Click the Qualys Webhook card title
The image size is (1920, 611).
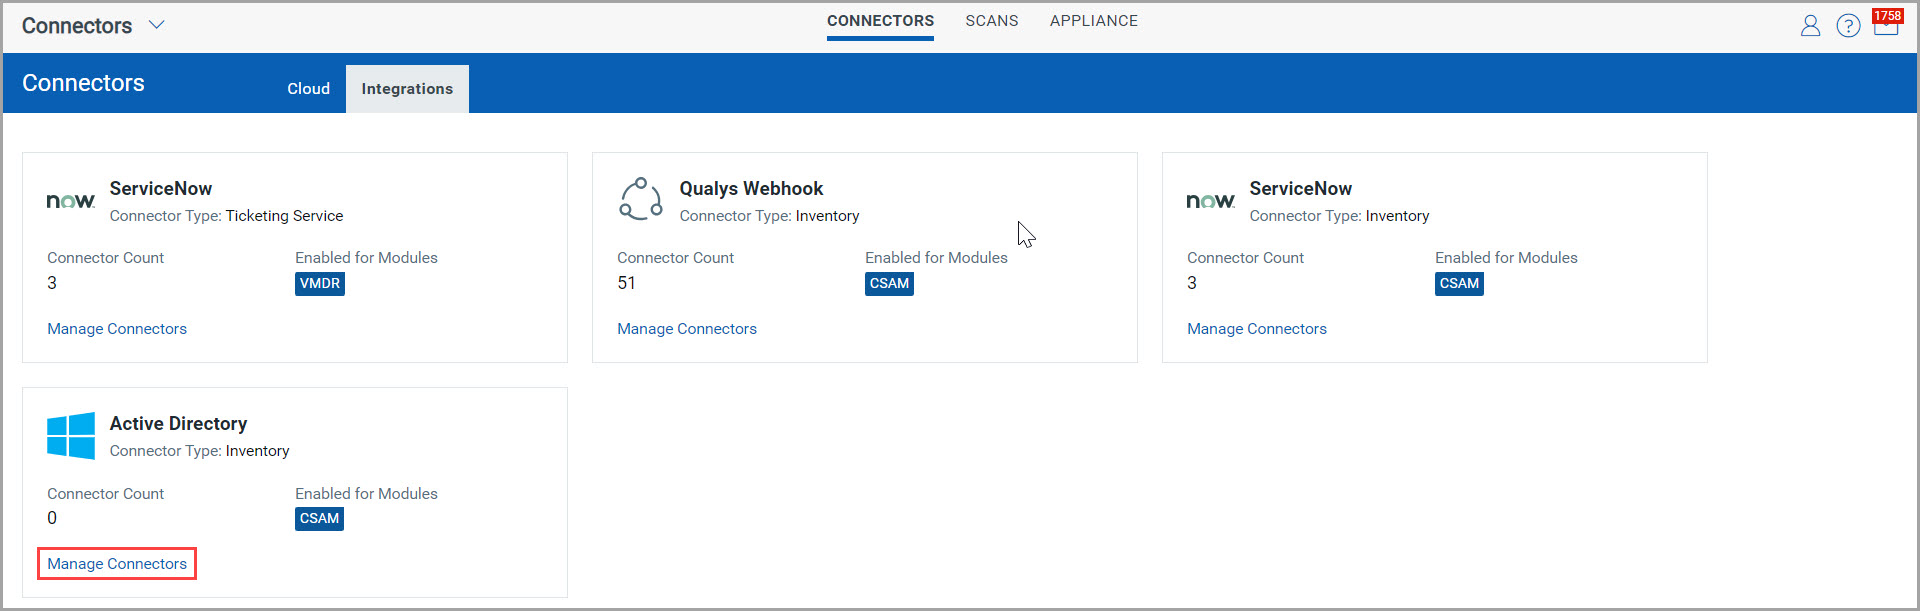click(x=751, y=189)
